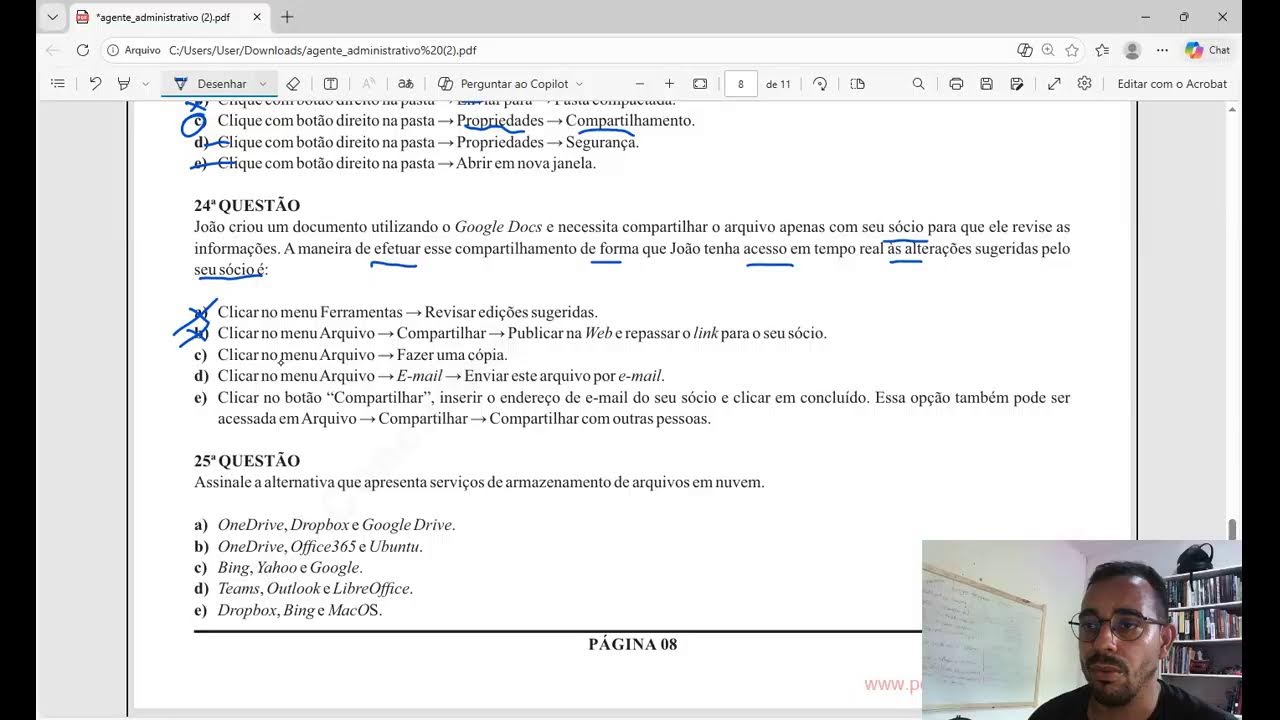This screenshot has width=1280, height=720.
Task: Click Perguntar ao Copilot button
Action: [504, 84]
